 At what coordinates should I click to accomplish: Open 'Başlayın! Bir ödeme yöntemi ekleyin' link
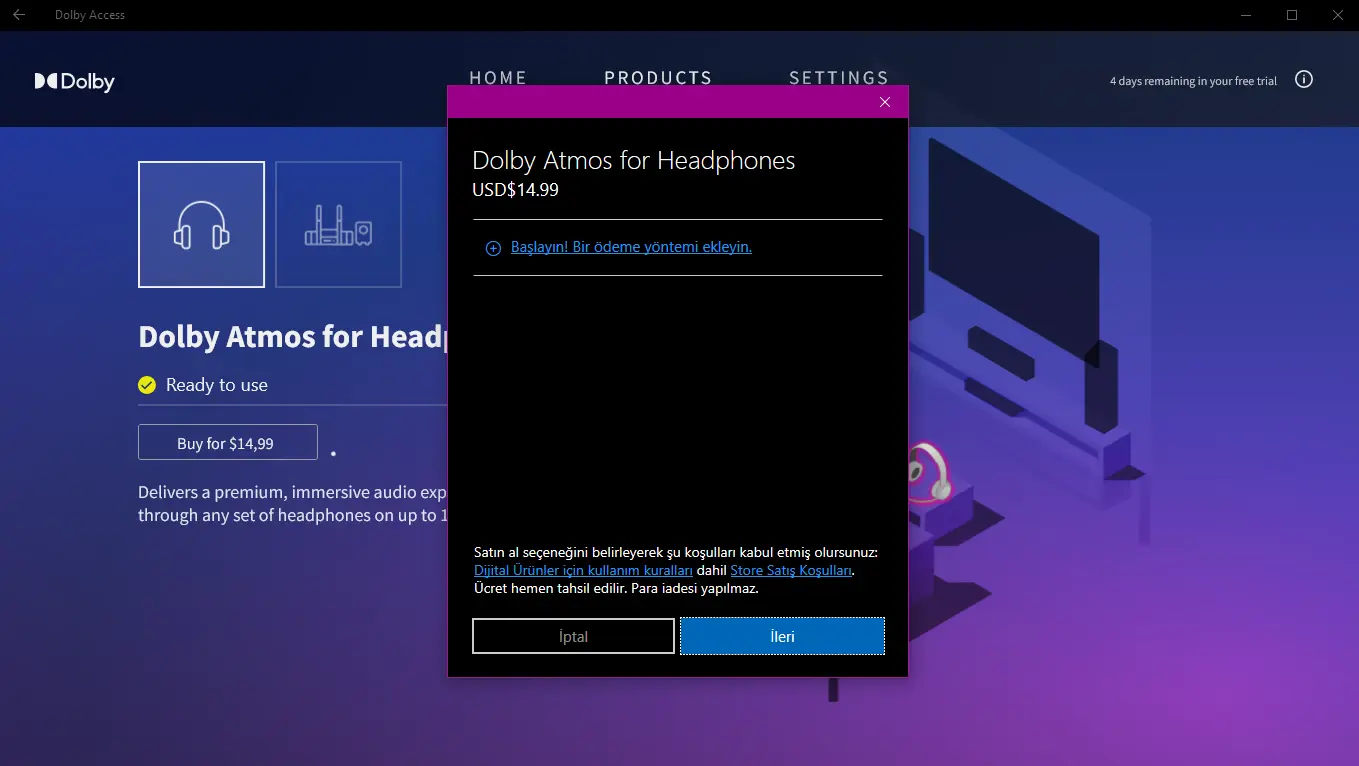tap(631, 247)
